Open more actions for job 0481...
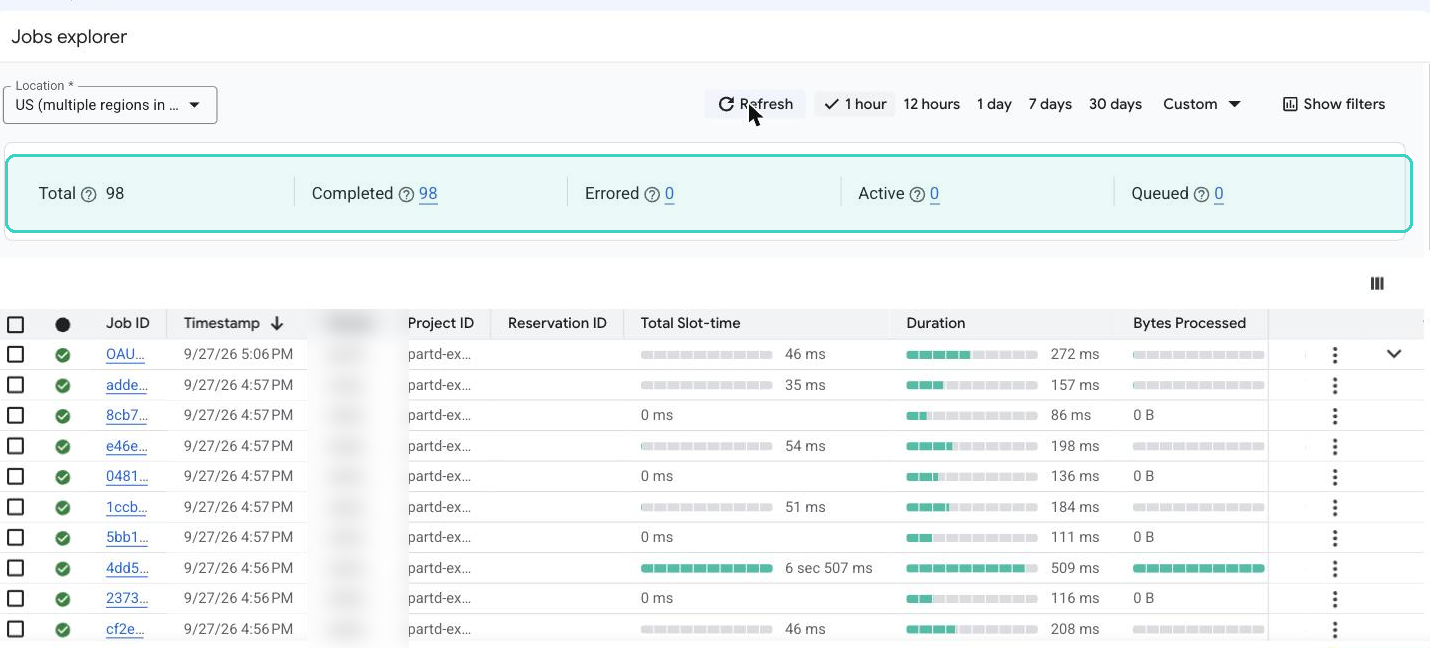Image resolution: width=1430 pixels, height=648 pixels. (x=1334, y=477)
